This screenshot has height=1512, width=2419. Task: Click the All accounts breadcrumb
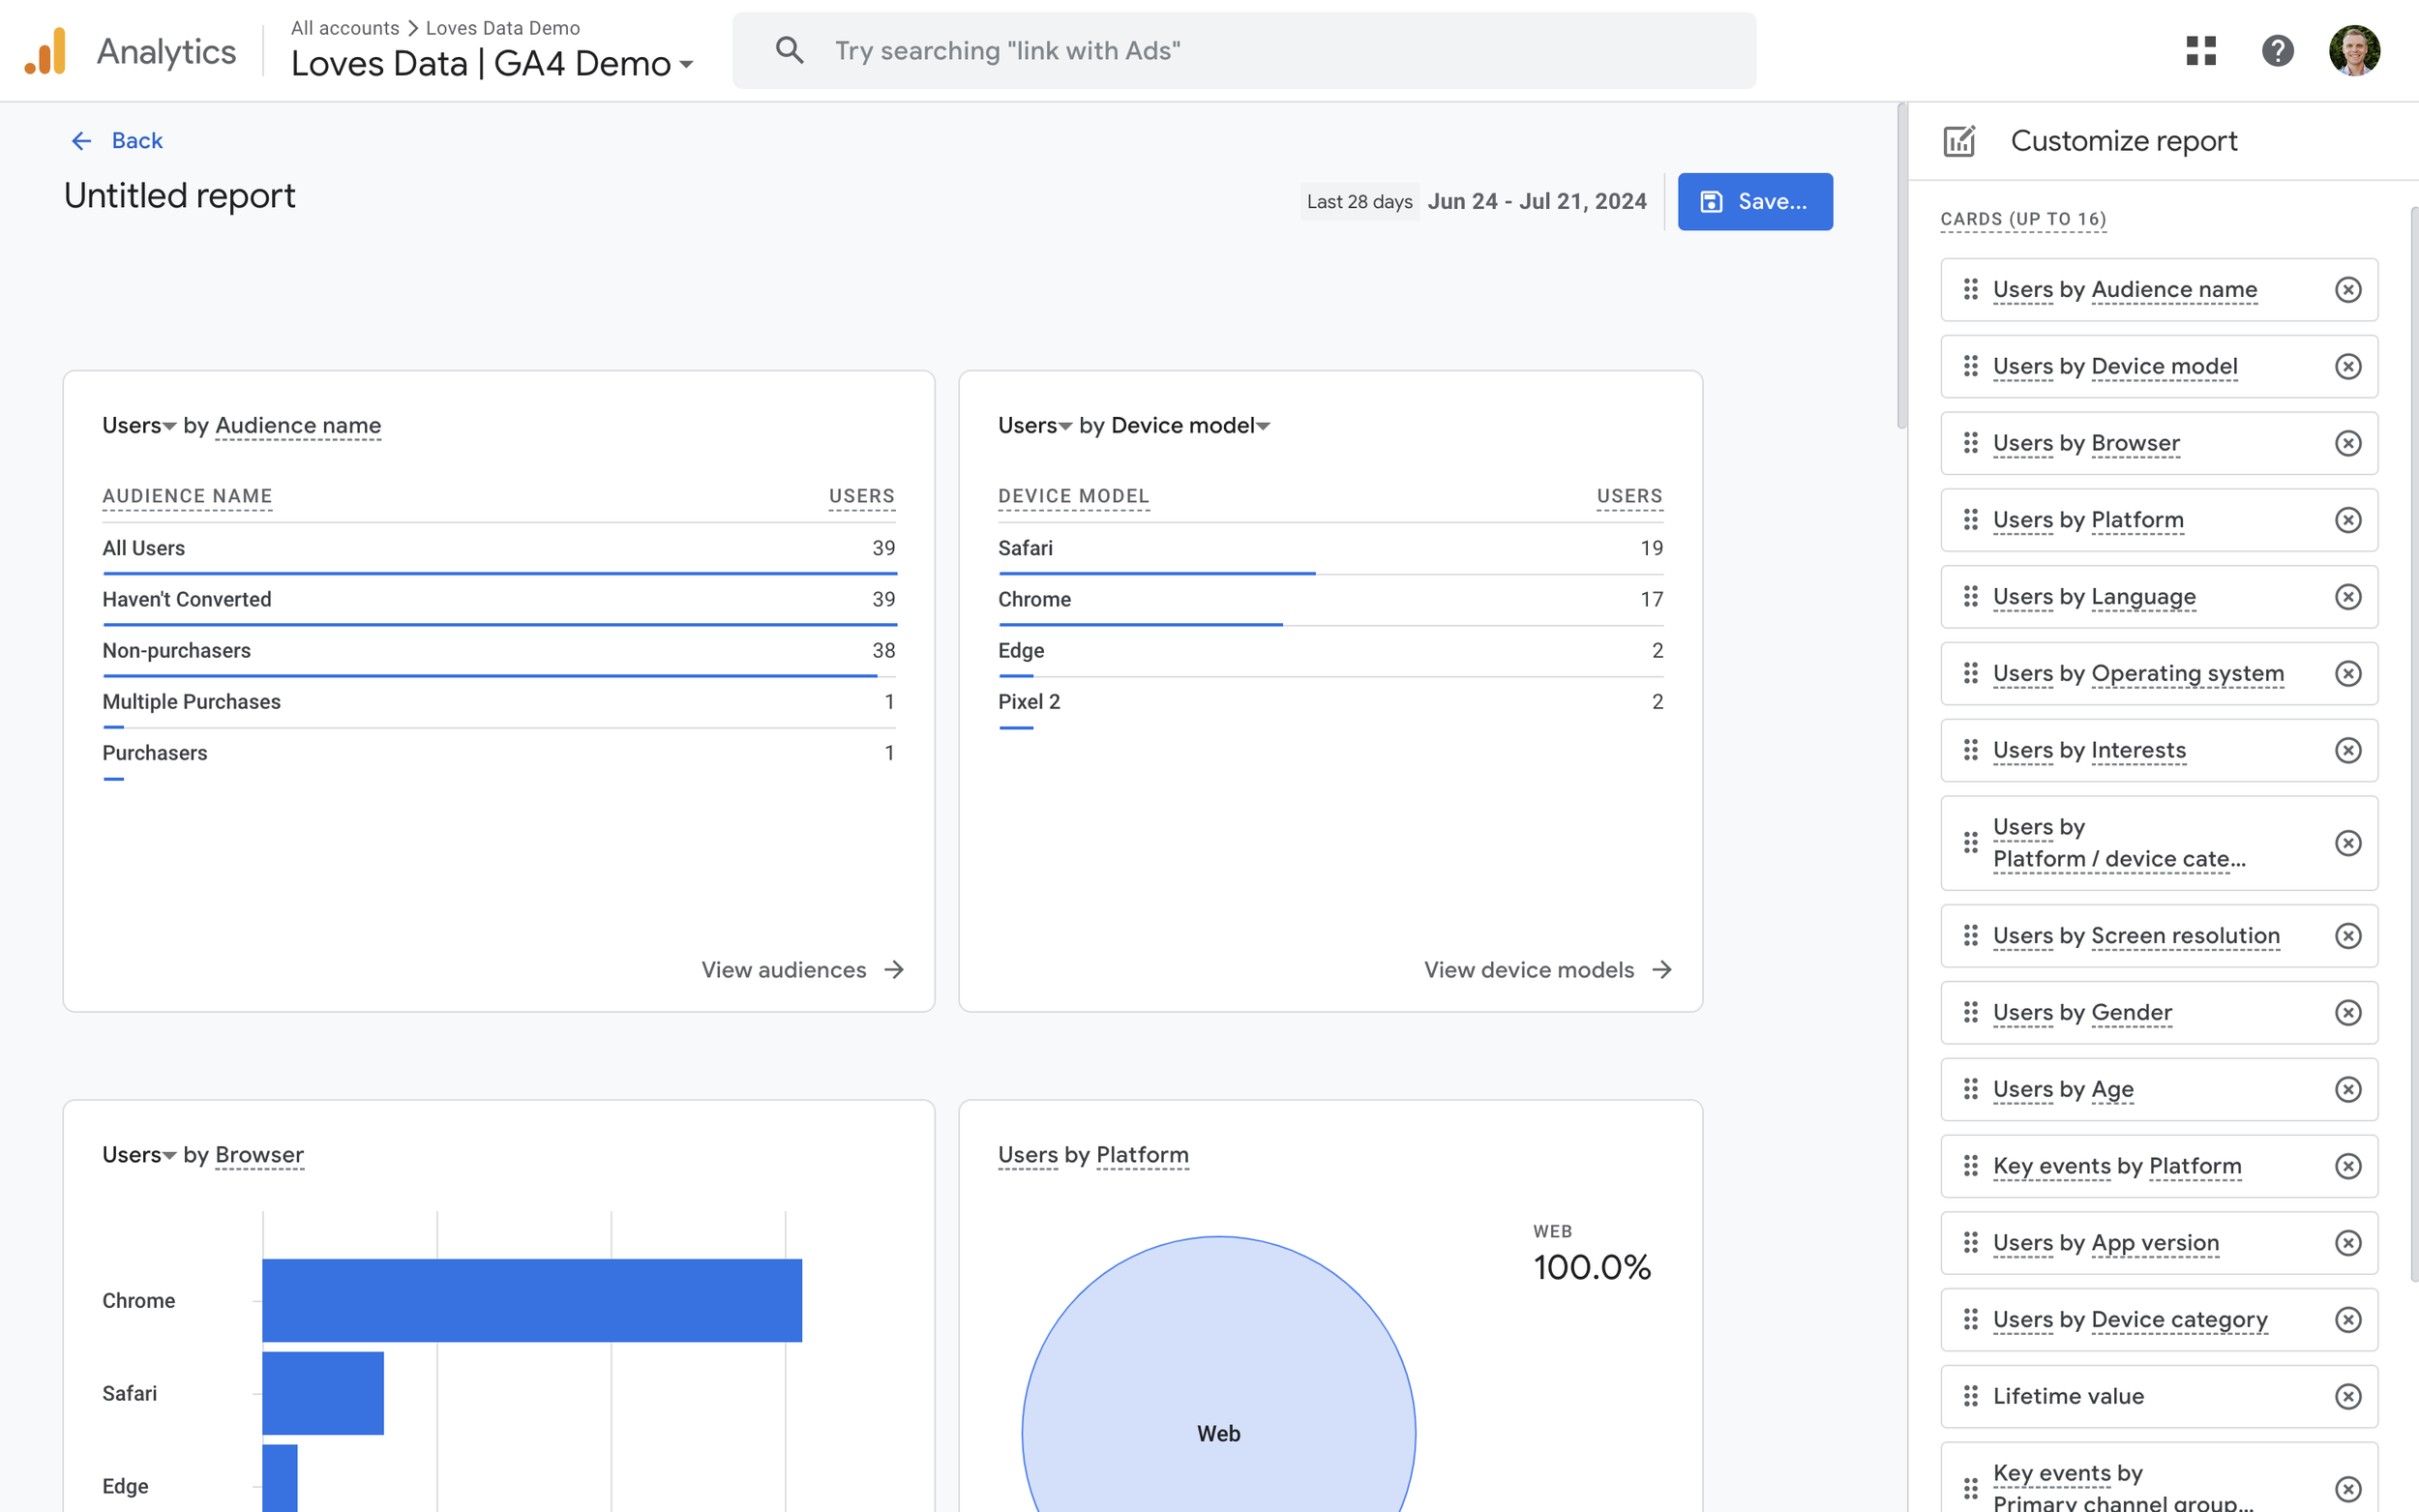click(x=344, y=28)
